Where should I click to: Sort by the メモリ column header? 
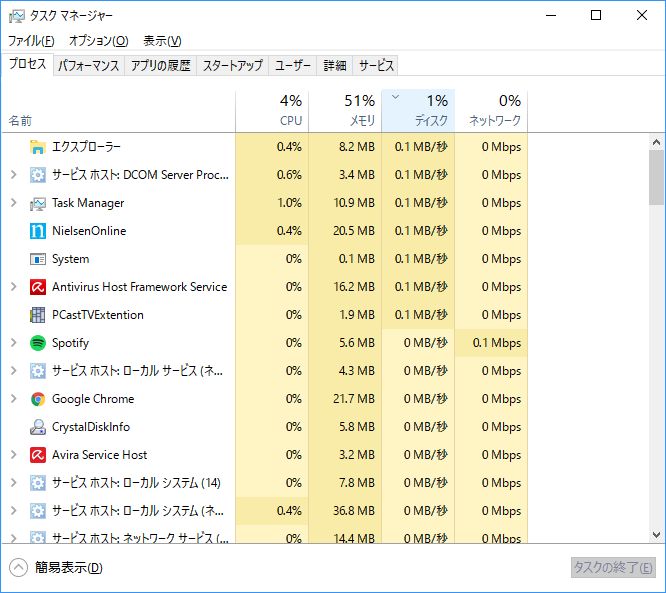345,111
